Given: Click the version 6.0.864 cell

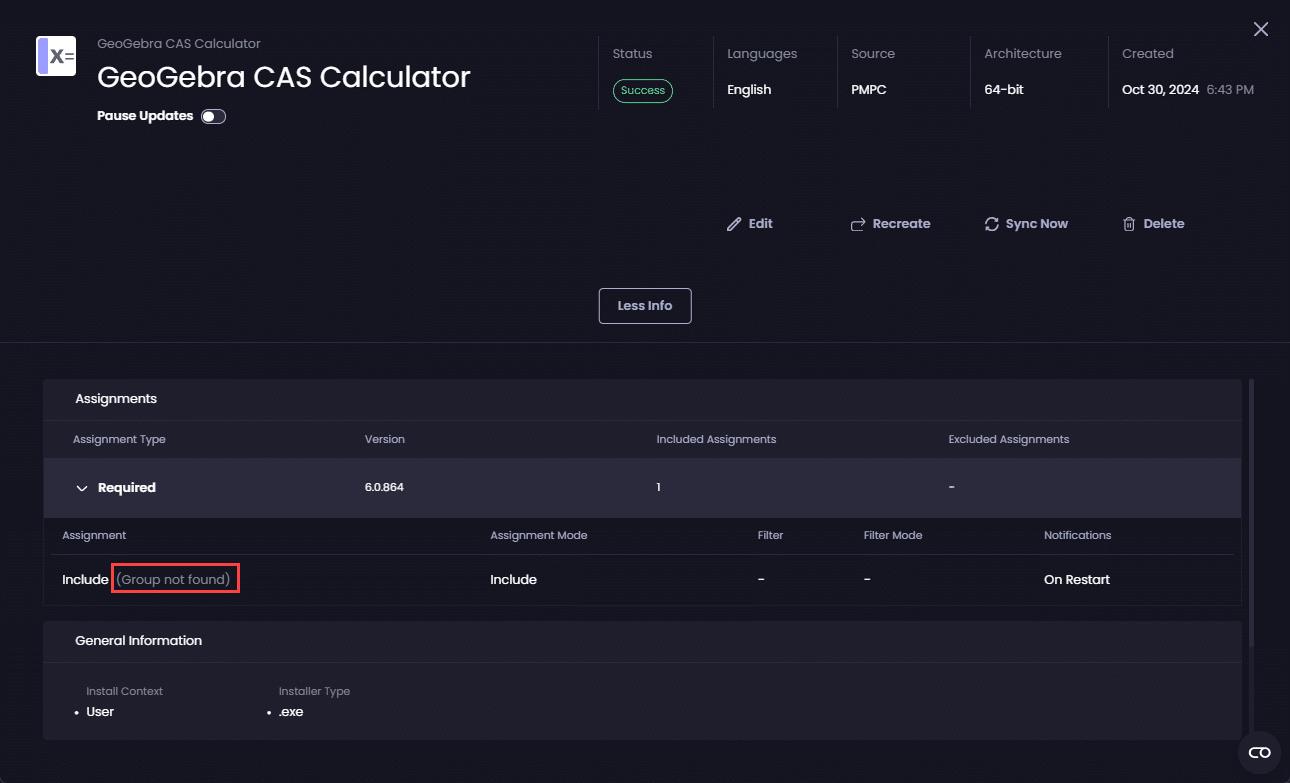Looking at the screenshot, I should pyautogui.click(x=384, y=488).
